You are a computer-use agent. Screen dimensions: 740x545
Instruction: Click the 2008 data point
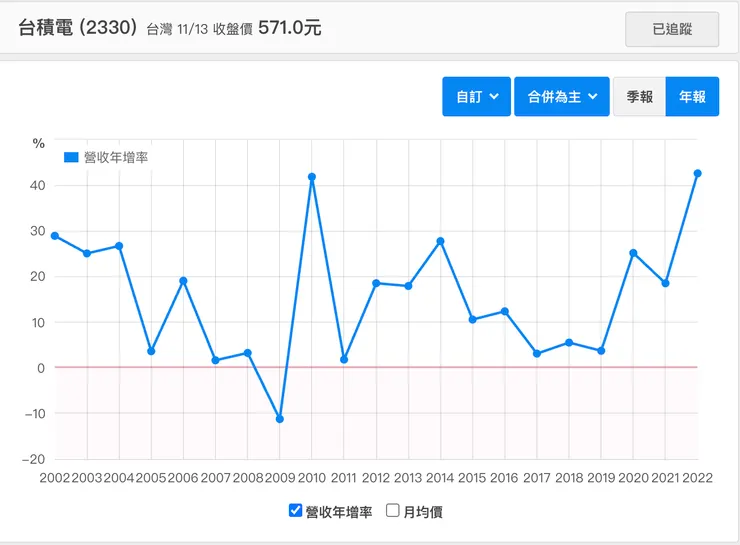[x=248, y=352]
